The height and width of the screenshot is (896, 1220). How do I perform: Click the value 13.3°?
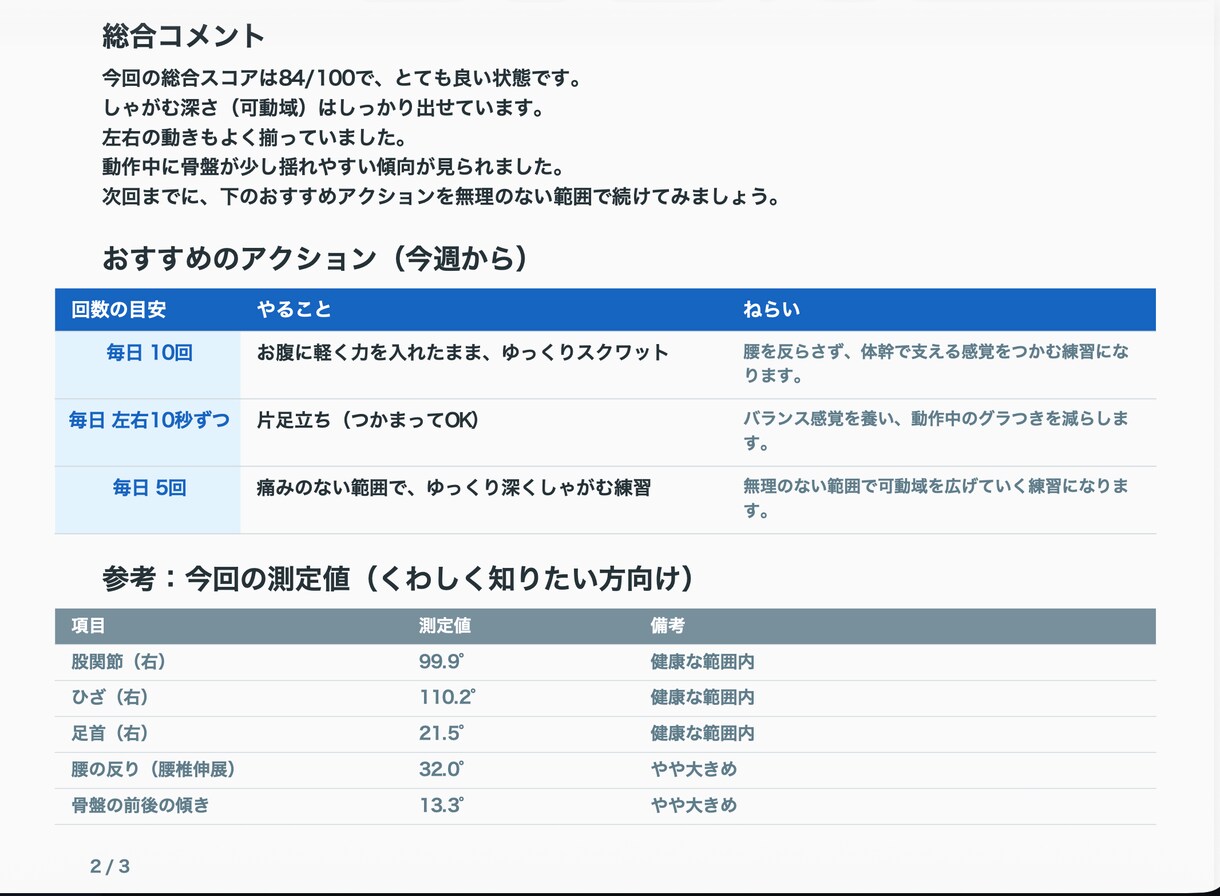442,806
